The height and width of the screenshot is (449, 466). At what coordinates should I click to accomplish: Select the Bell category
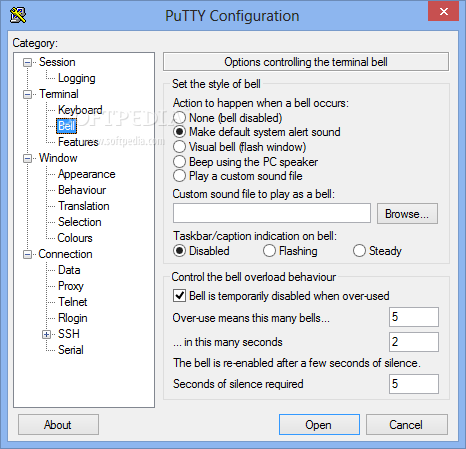point(66,126)
